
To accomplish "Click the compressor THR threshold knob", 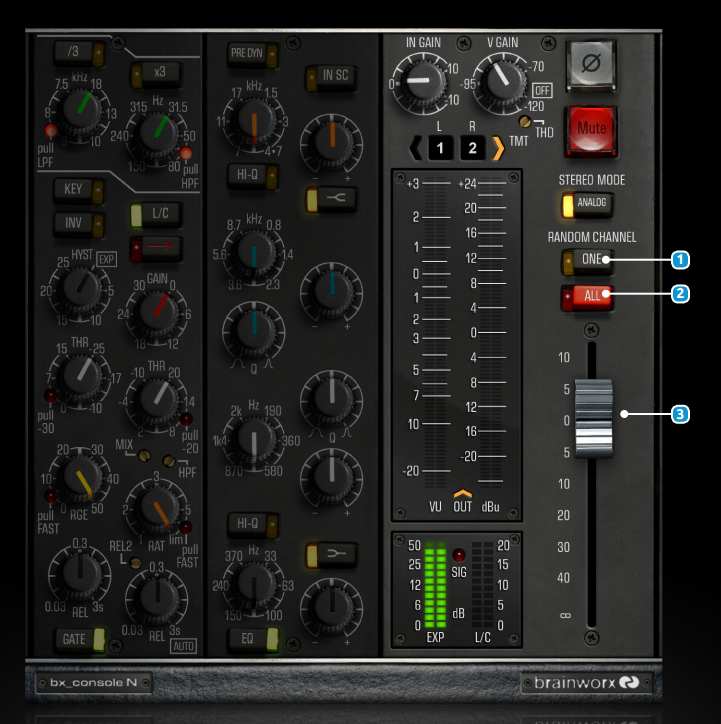I will coord(158,400).
